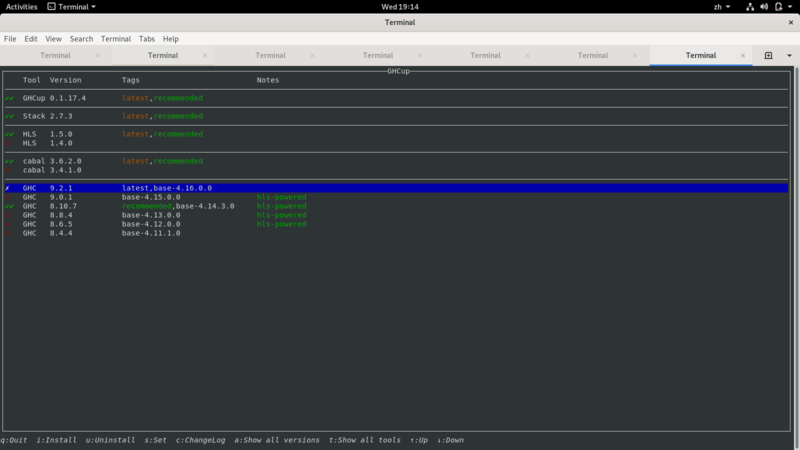Click the Notes column header

(x=268, y=80)
